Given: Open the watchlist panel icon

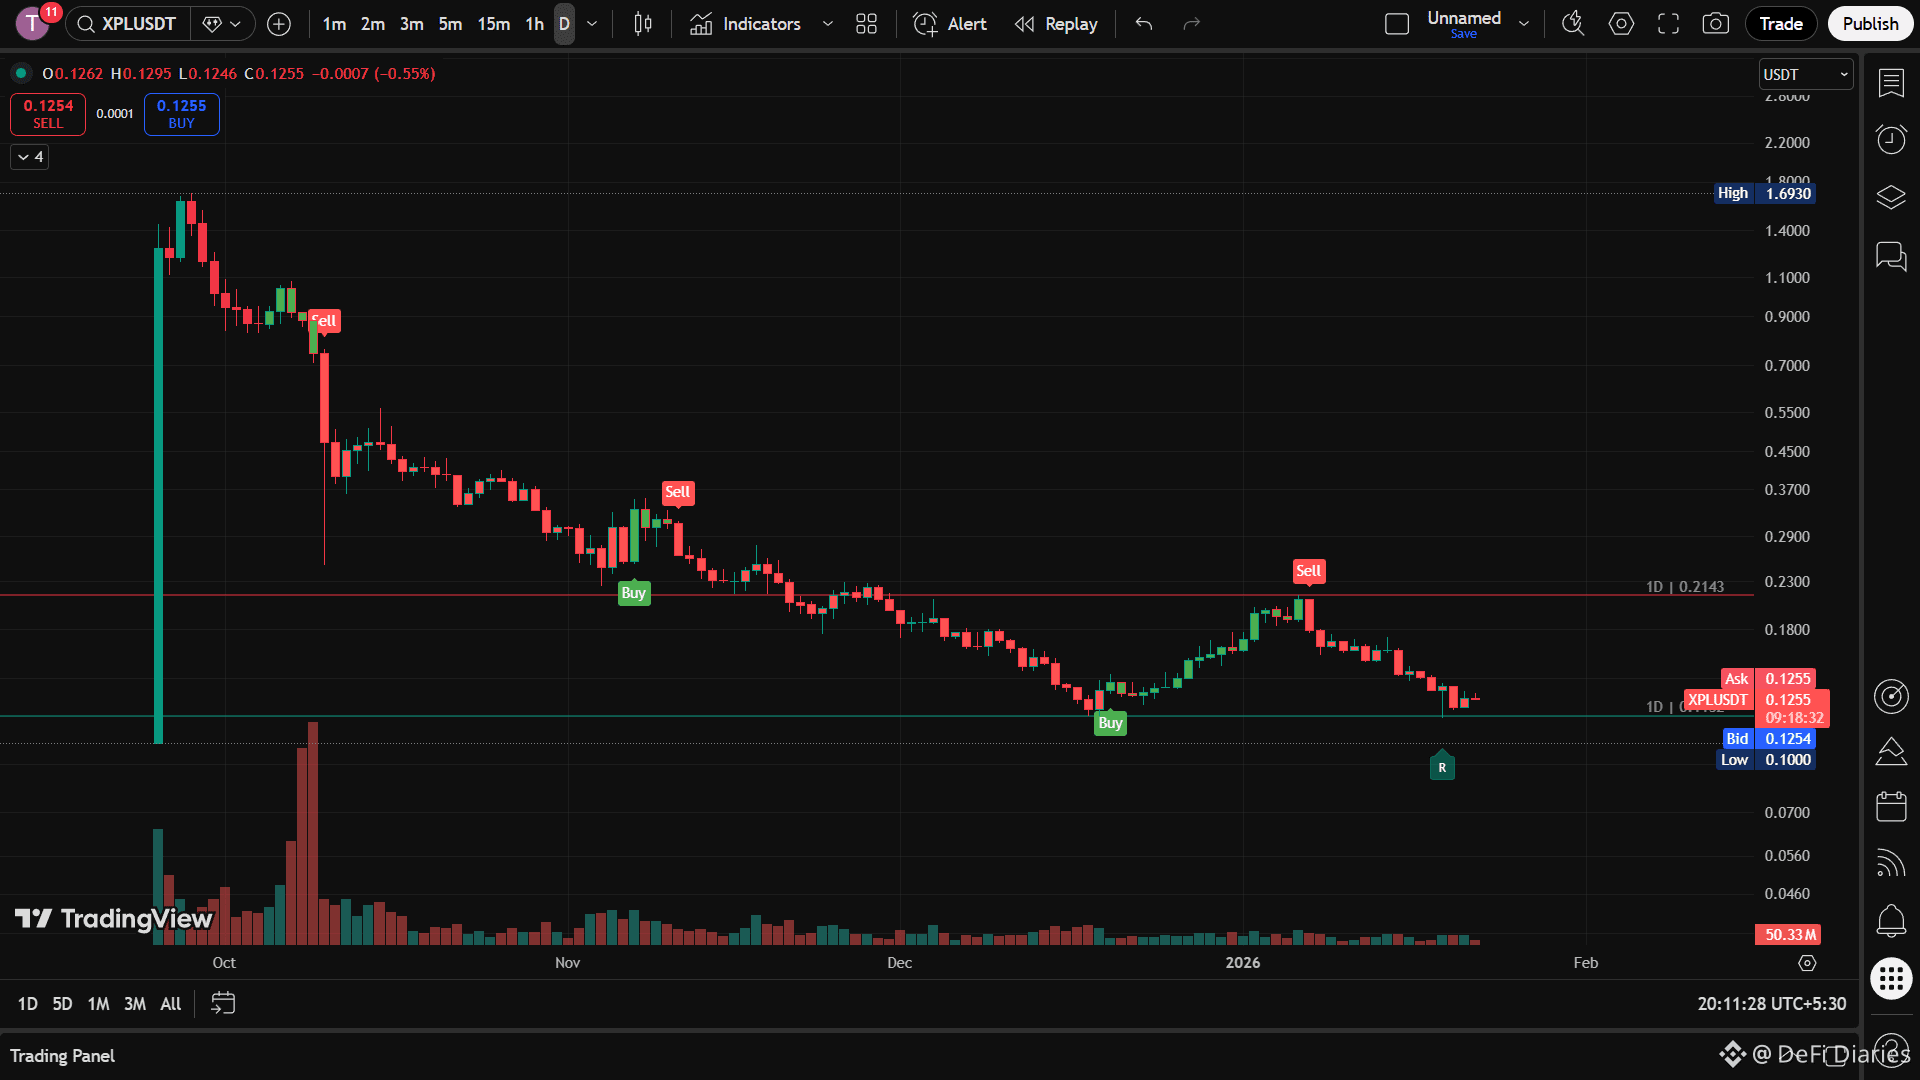Looking at the screenshot, I should pos(1891,83).
